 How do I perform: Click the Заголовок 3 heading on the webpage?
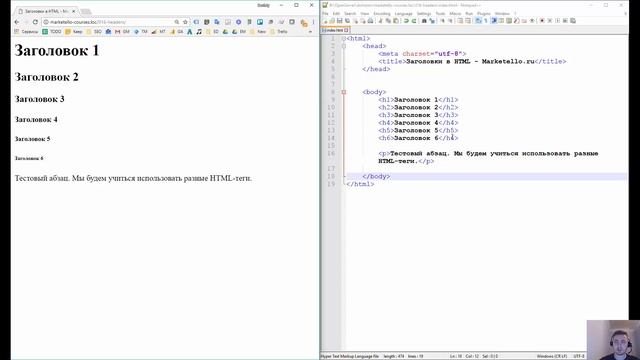point(40,99)
